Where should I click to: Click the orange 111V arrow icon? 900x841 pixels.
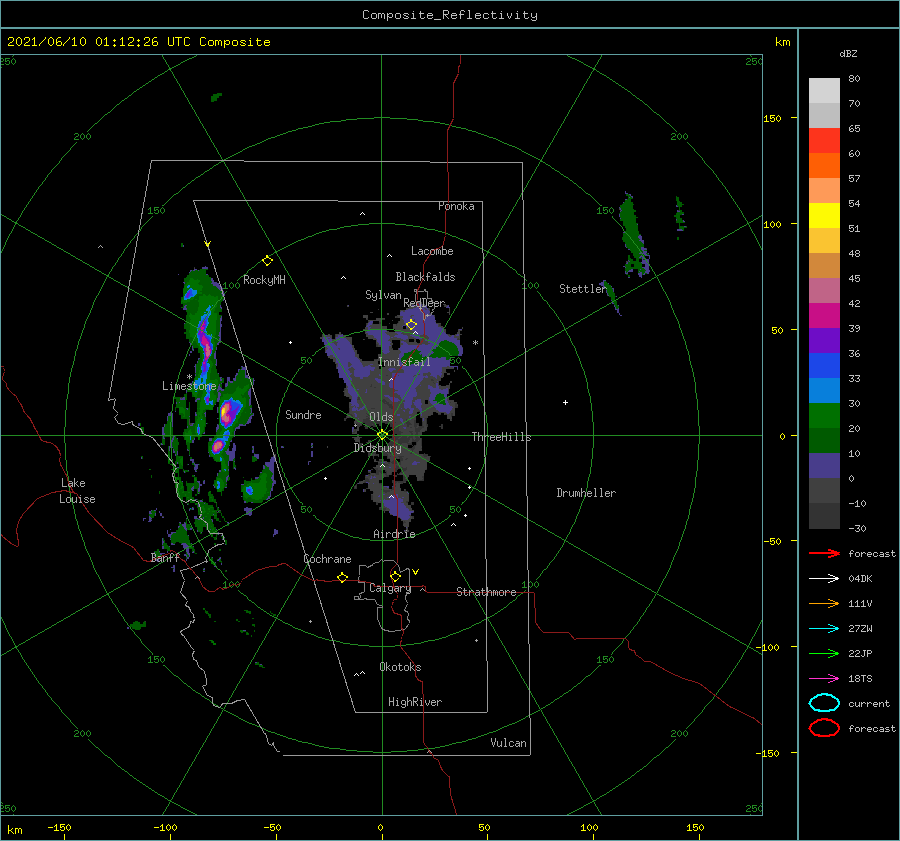(x=824, y=603)
